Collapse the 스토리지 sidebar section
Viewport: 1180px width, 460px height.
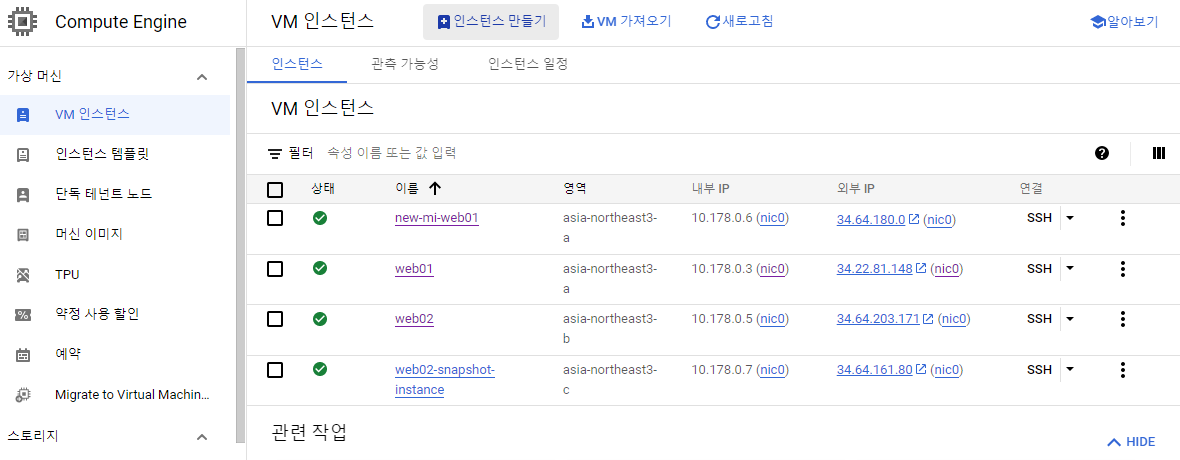pyautogui.click(x=202, y=437)
